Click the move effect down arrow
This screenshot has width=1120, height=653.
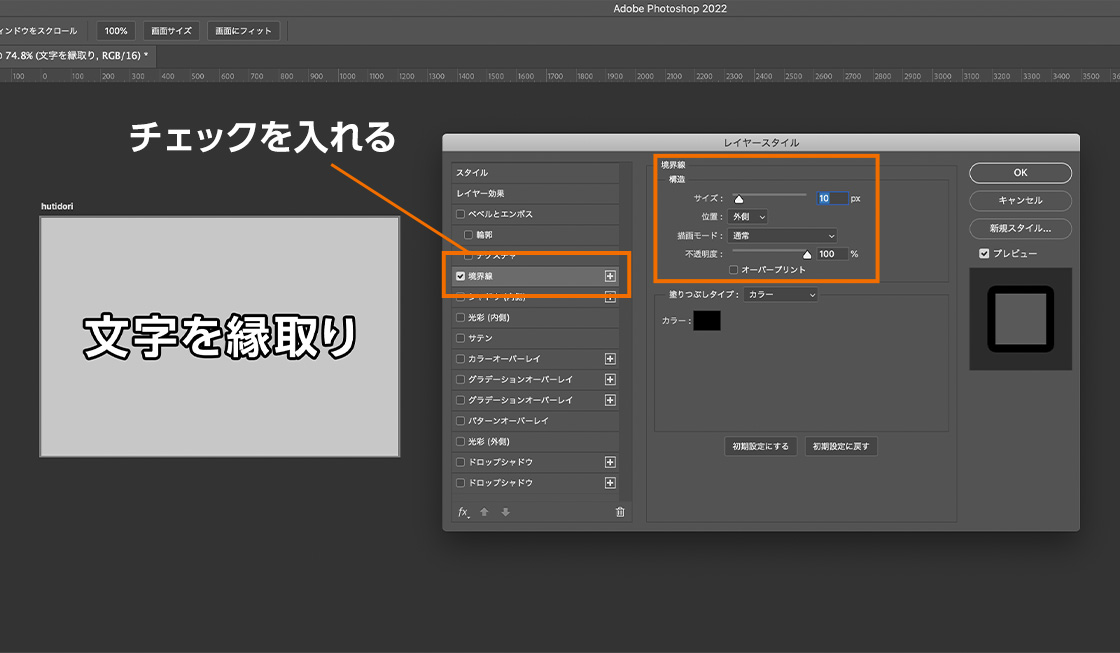tap(505, 512)
